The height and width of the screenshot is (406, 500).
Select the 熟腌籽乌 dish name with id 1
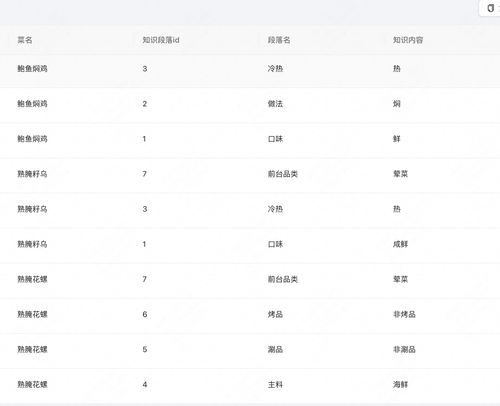[32, 244]
